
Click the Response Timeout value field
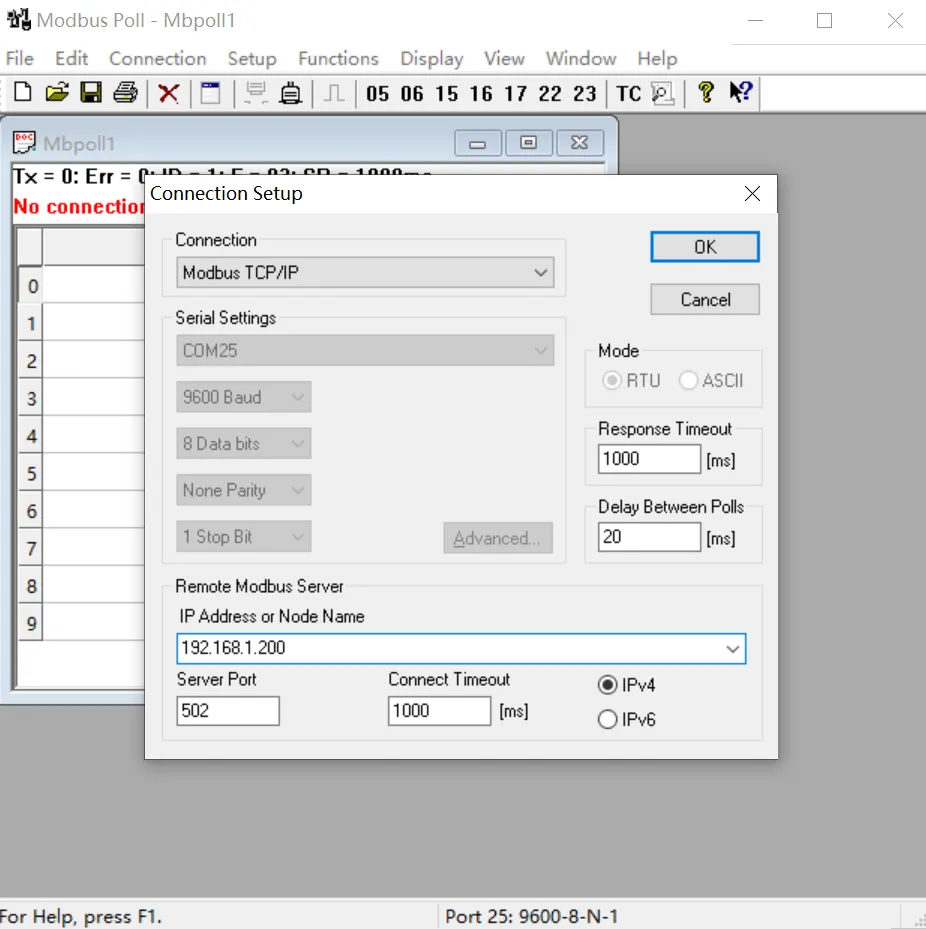(x=648, y=458)
